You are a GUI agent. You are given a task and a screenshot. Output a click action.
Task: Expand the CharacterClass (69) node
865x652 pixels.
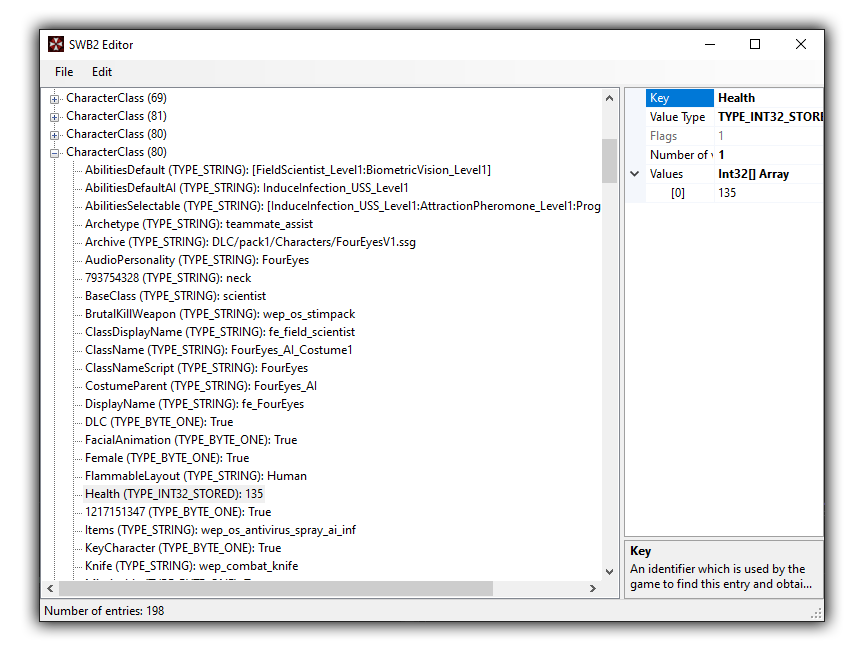tap(54, 99)
